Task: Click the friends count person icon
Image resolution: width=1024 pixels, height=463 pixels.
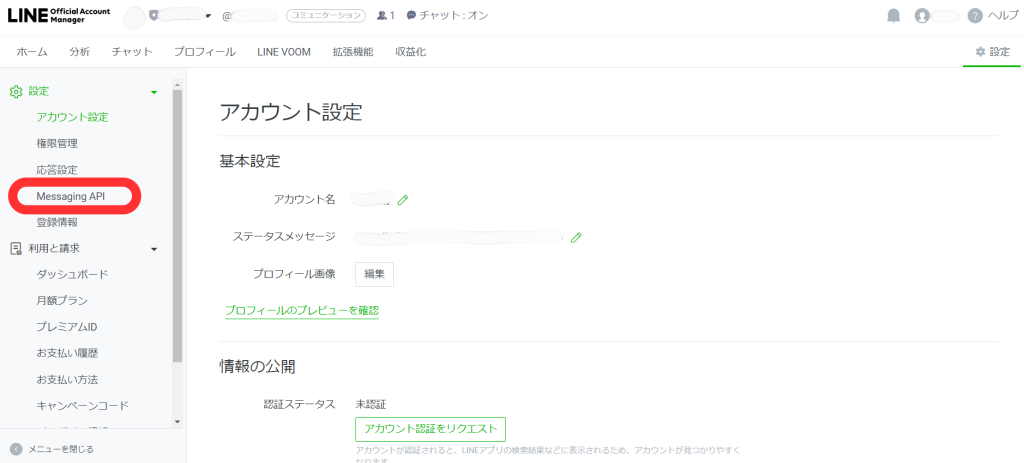Action: point(381,15)
